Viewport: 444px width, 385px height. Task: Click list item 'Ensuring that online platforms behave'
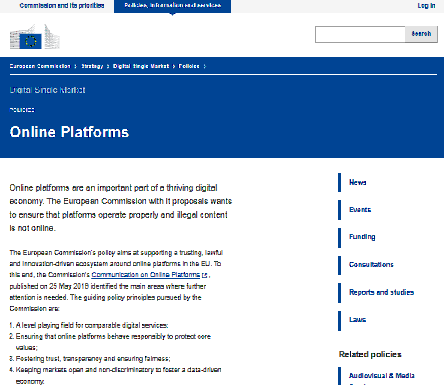(x=113, y=342)
